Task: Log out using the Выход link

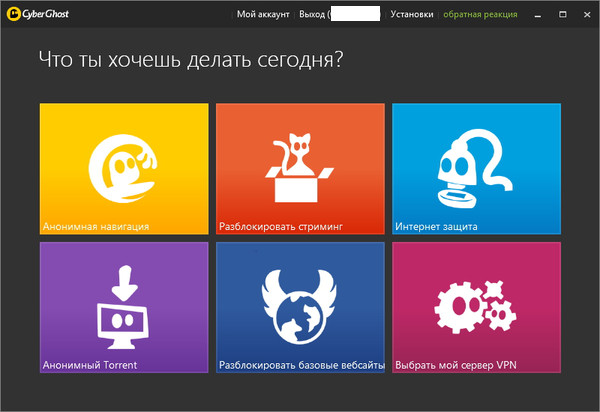Action: click(312, 15)
